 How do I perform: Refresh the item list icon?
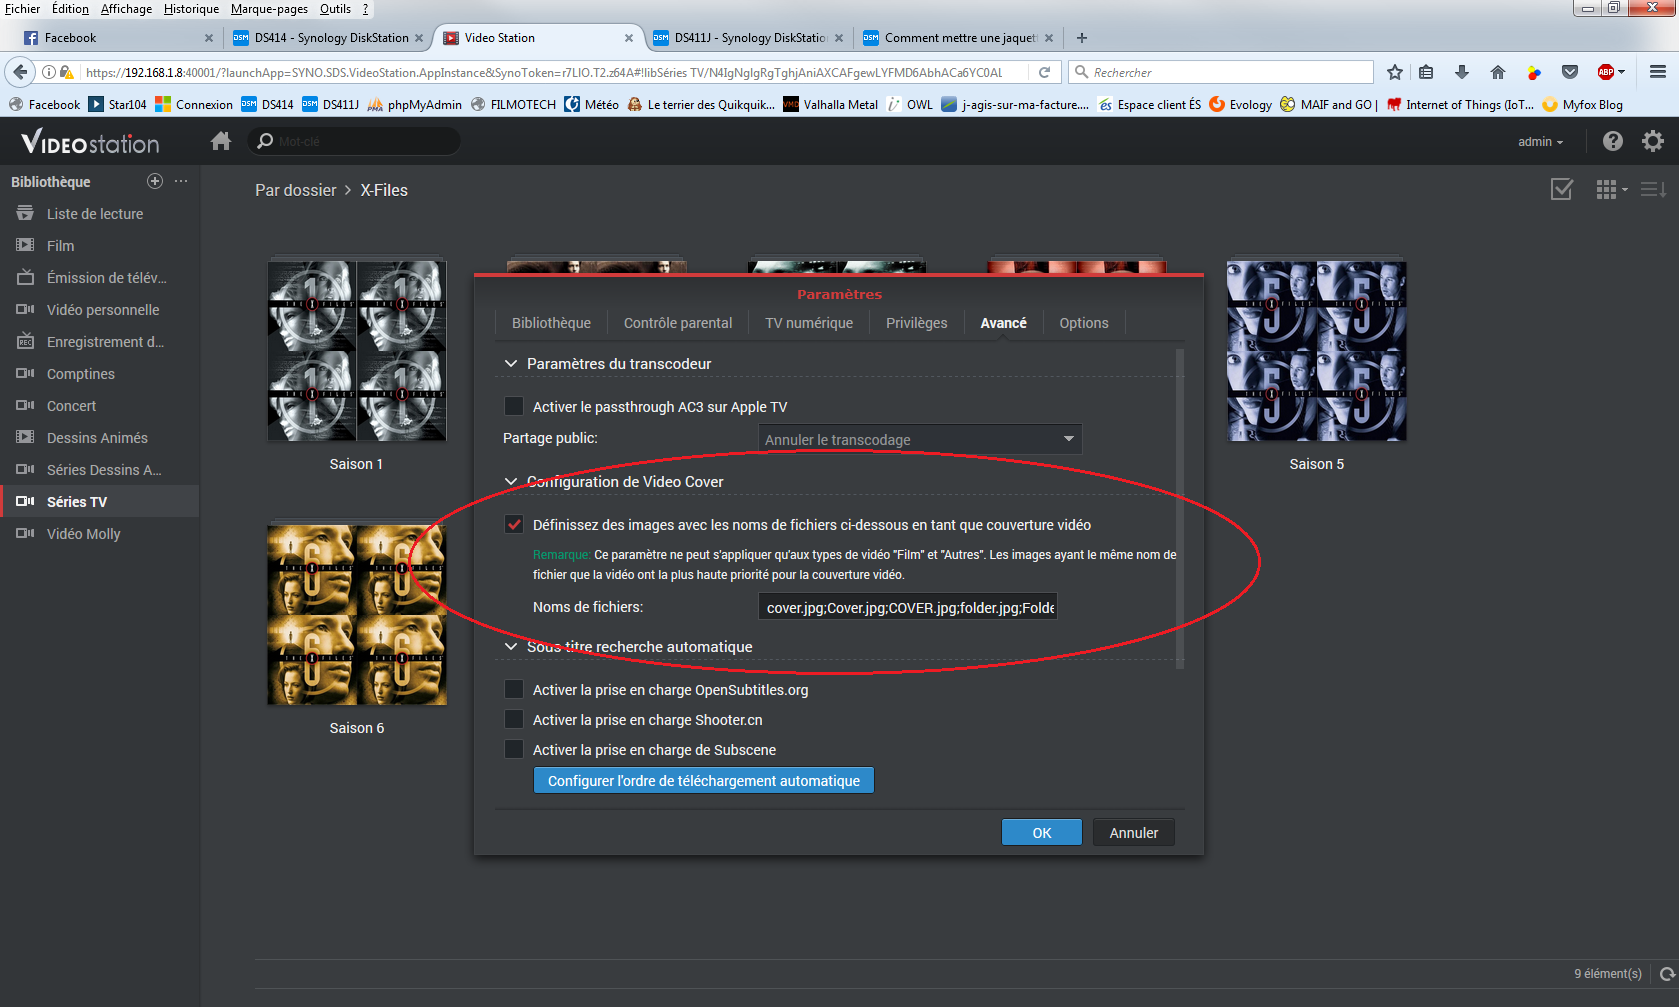(x=1667, y=974)
